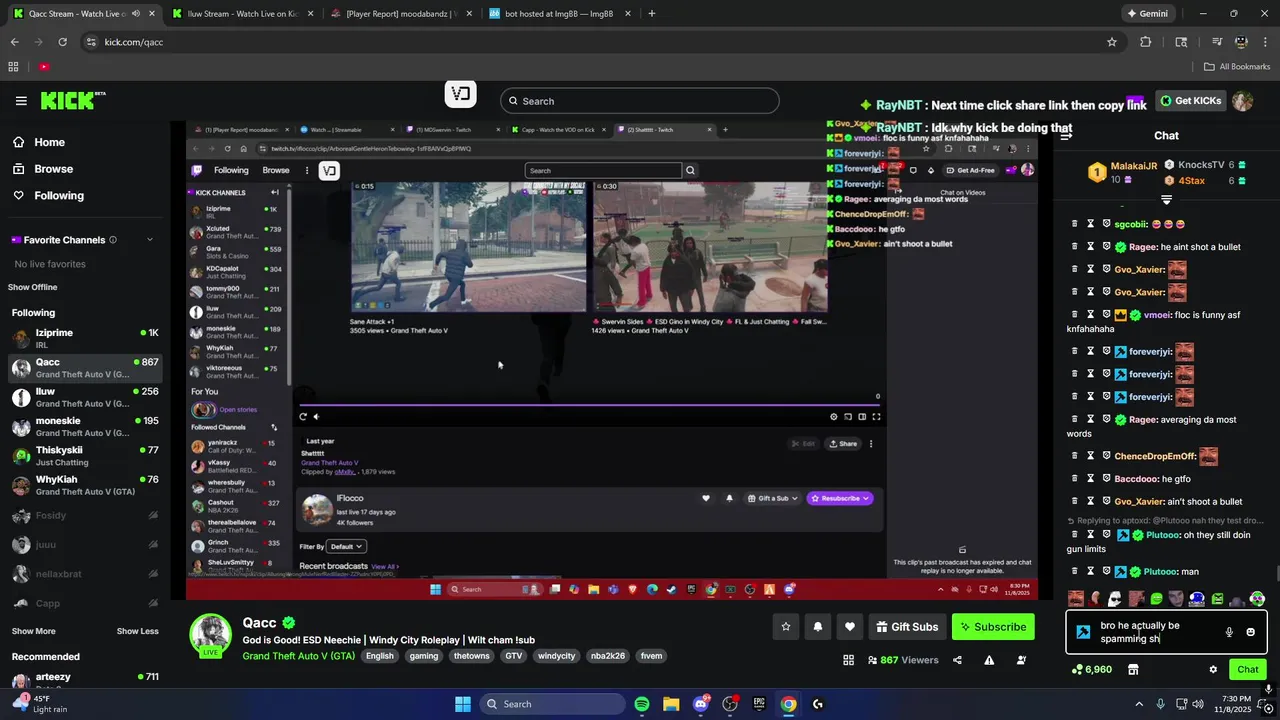1280x720 pixels.
Task: Click the Kick logo
Action: 72,101
